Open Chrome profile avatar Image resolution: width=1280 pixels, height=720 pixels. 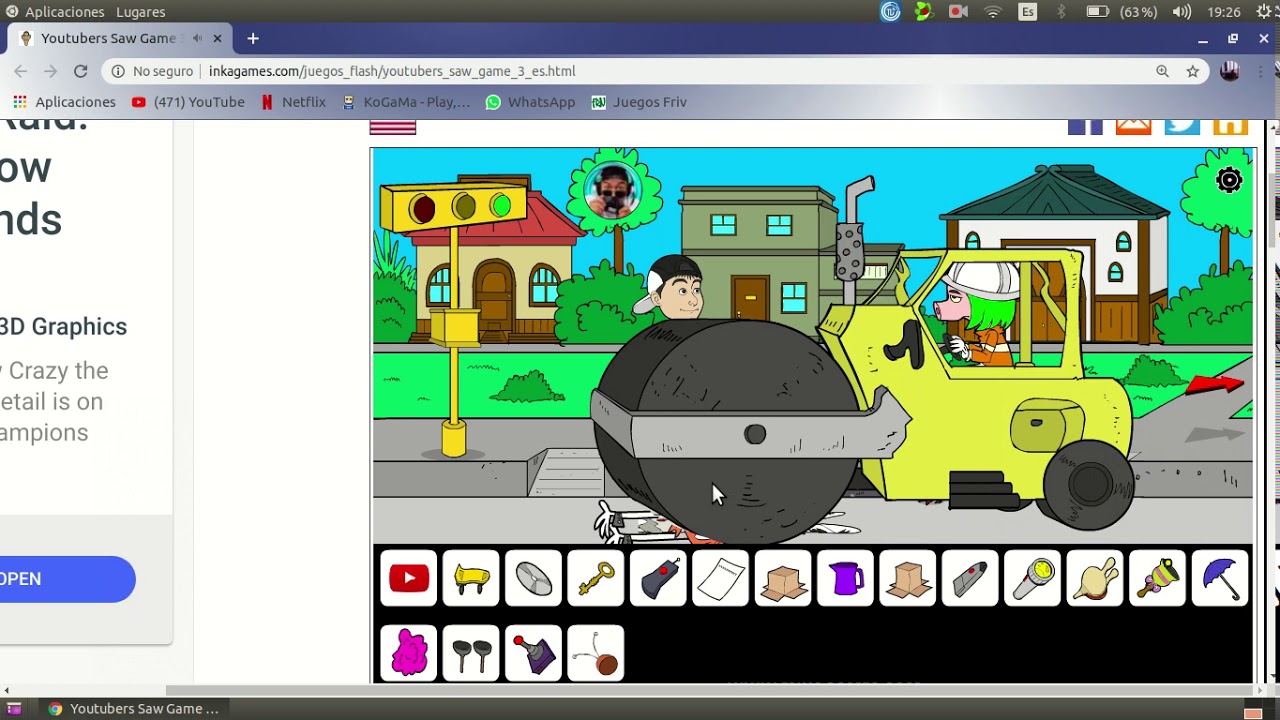(x=1230, y=71)
